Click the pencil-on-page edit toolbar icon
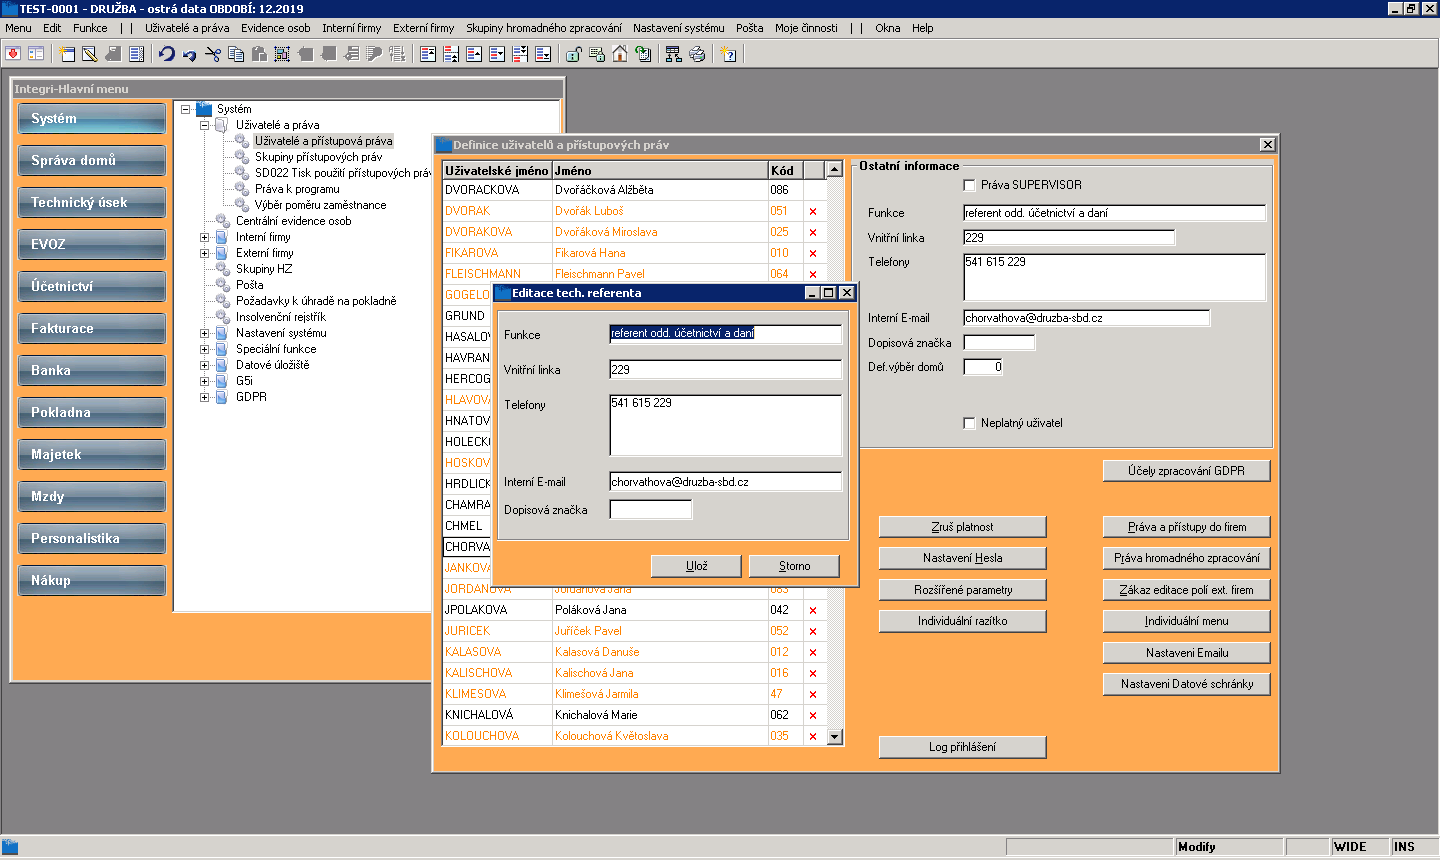 point(90,54)
